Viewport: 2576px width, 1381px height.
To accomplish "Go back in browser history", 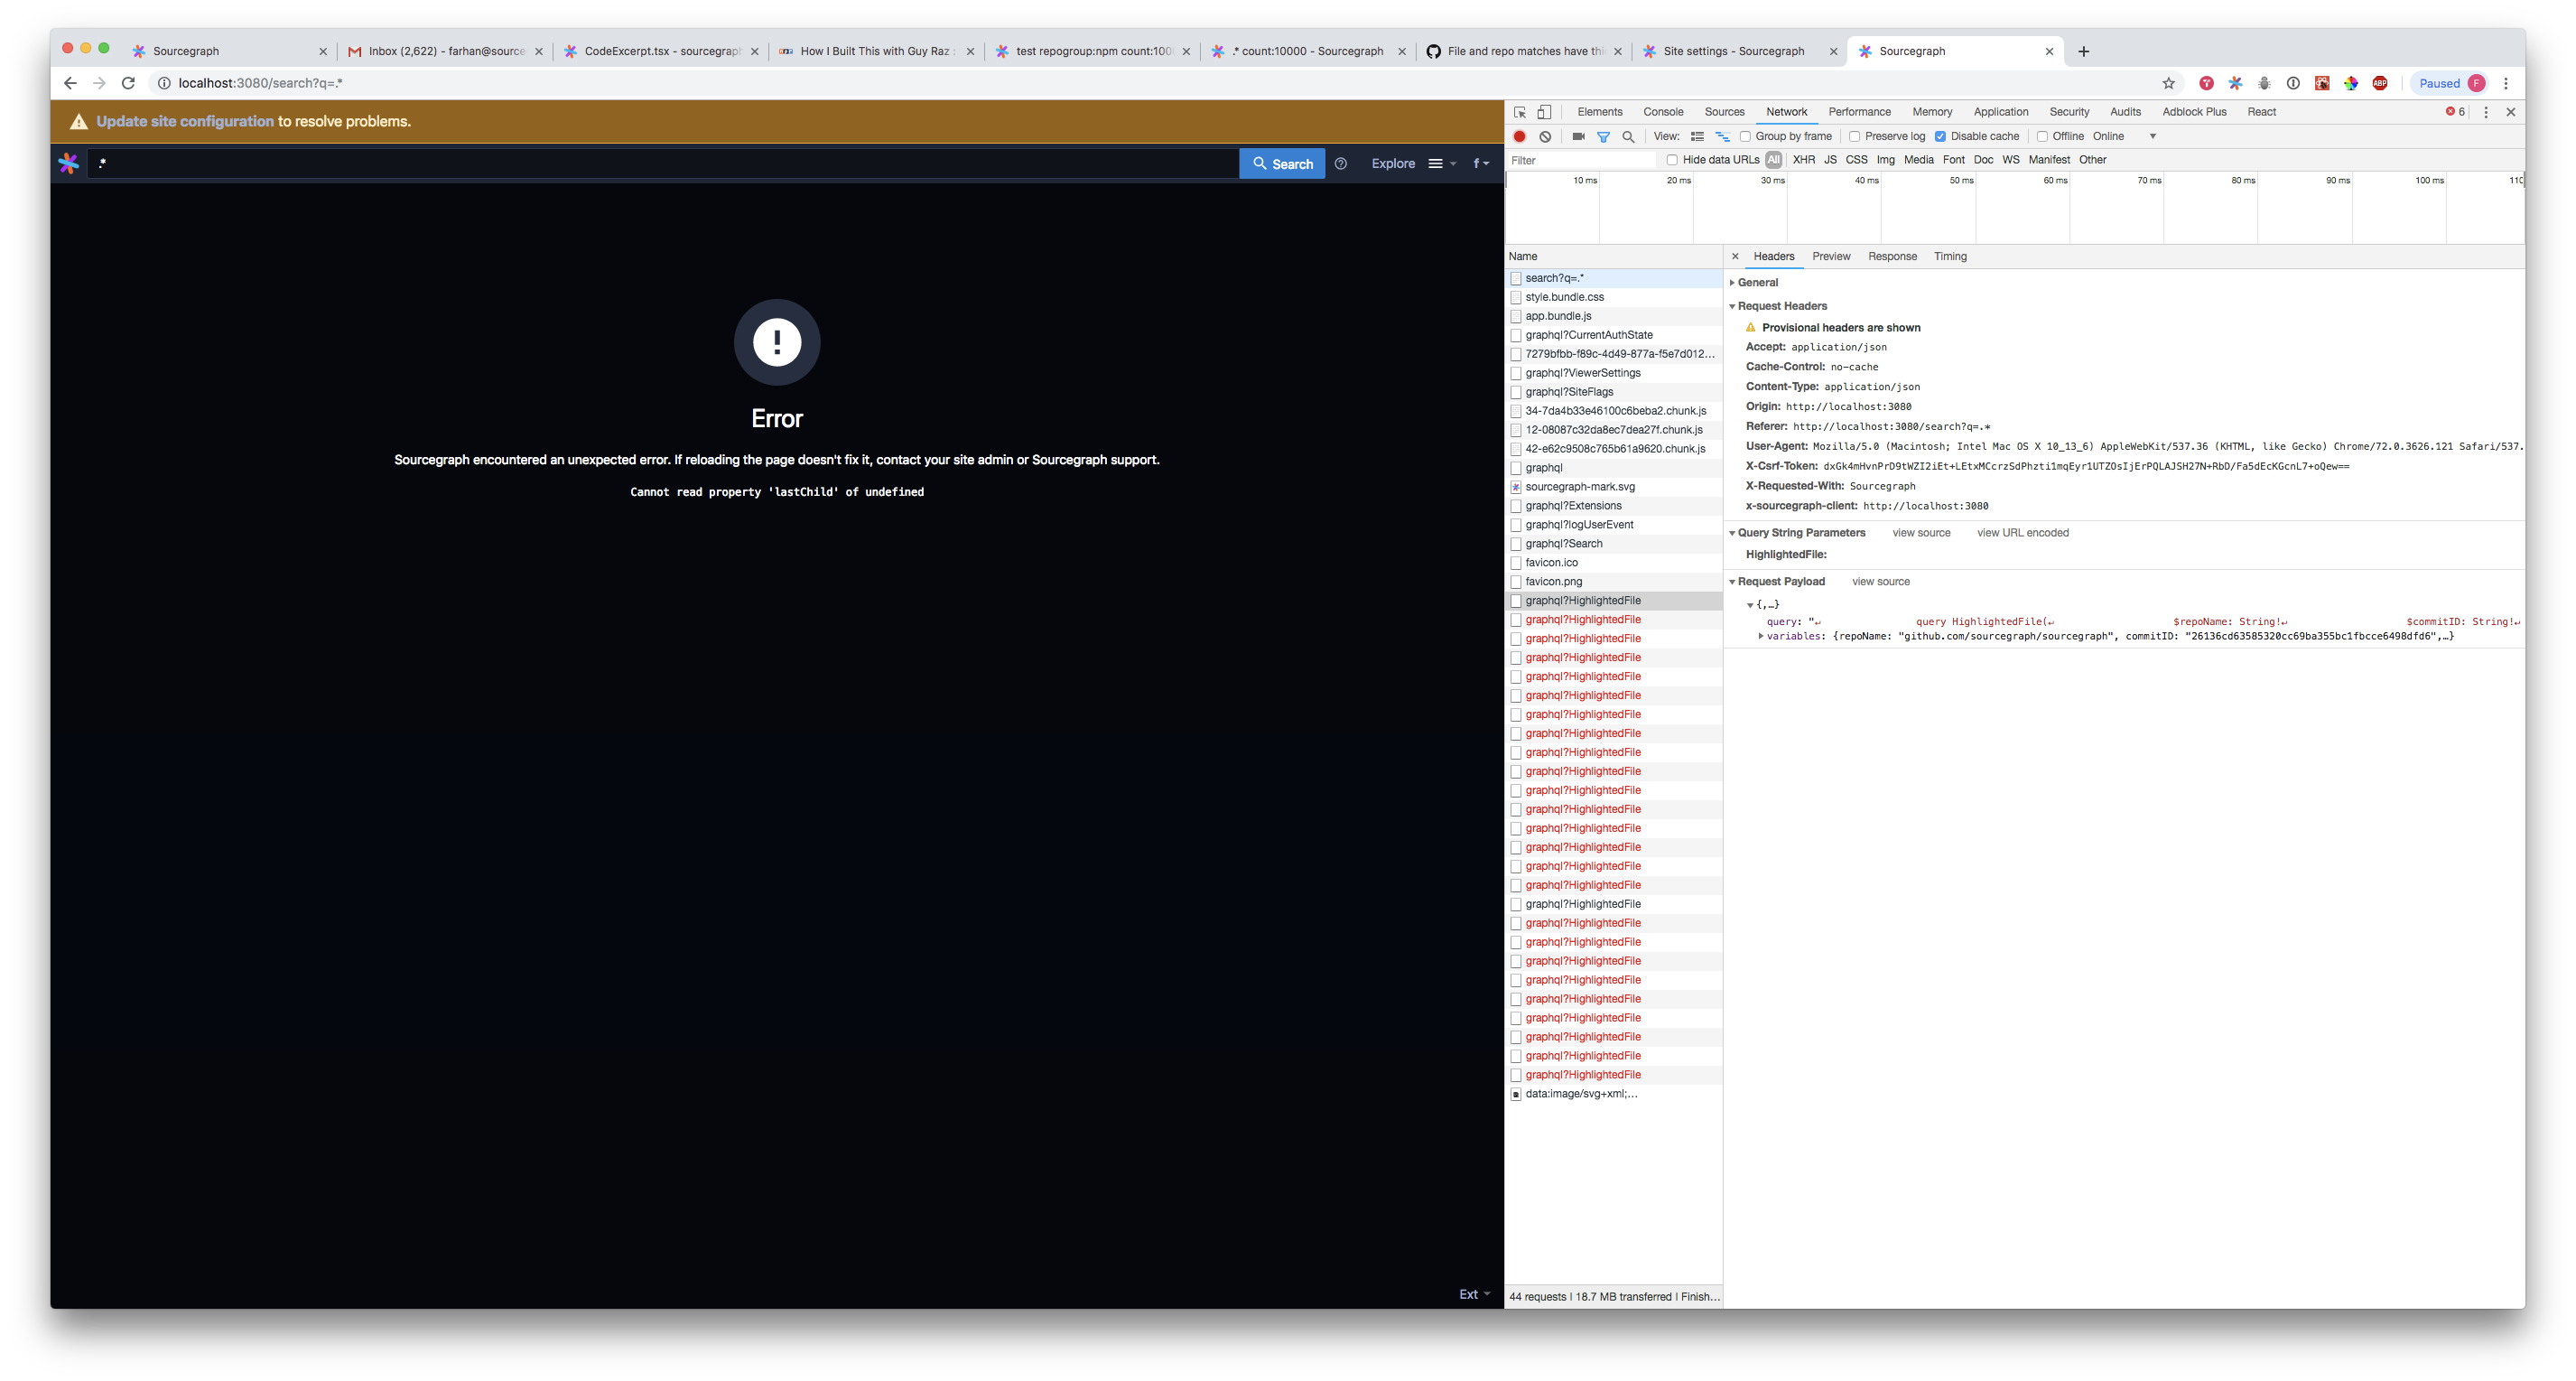I will pyautogui.click(x=70, y=83).
